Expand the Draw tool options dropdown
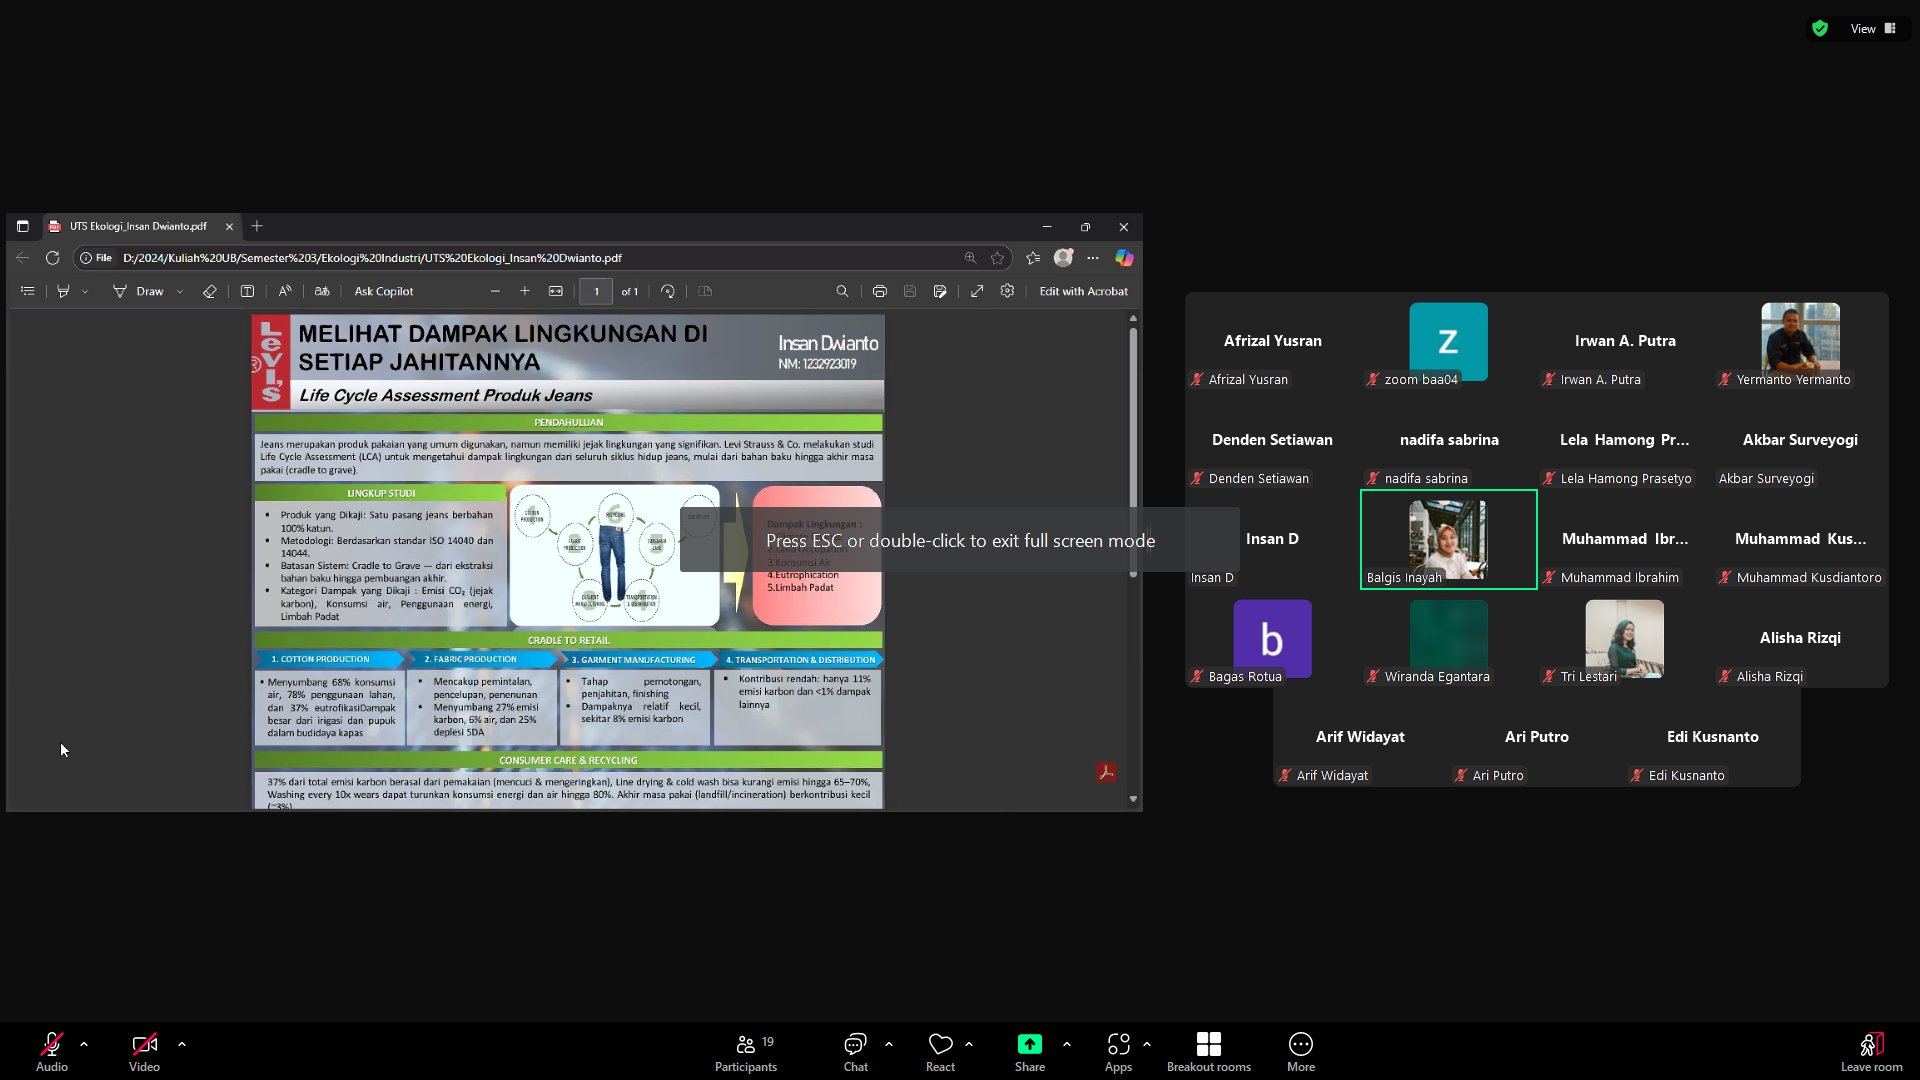The height and width of the screenshot is (1080, 1920). click(180, 292)
